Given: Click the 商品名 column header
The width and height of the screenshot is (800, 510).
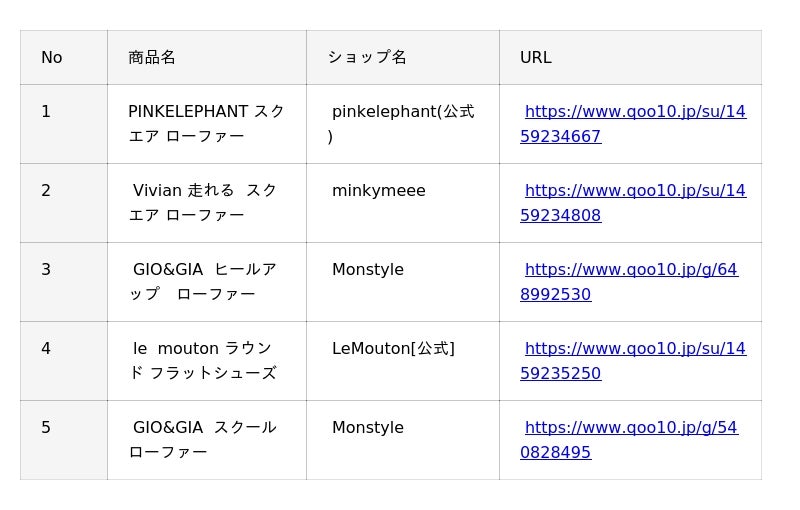Looking at the screenshot, I should coord(152,58).
